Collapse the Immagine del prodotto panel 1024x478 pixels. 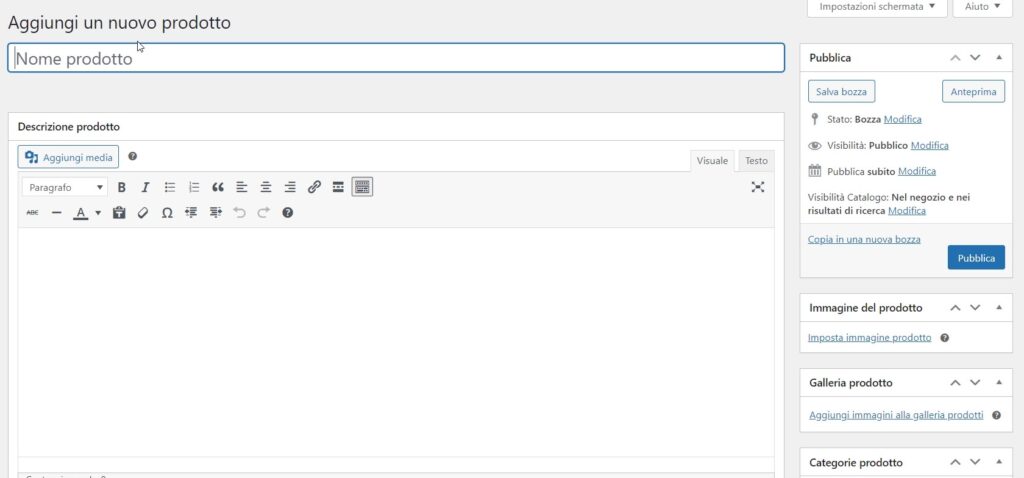(x=999, y=308)
